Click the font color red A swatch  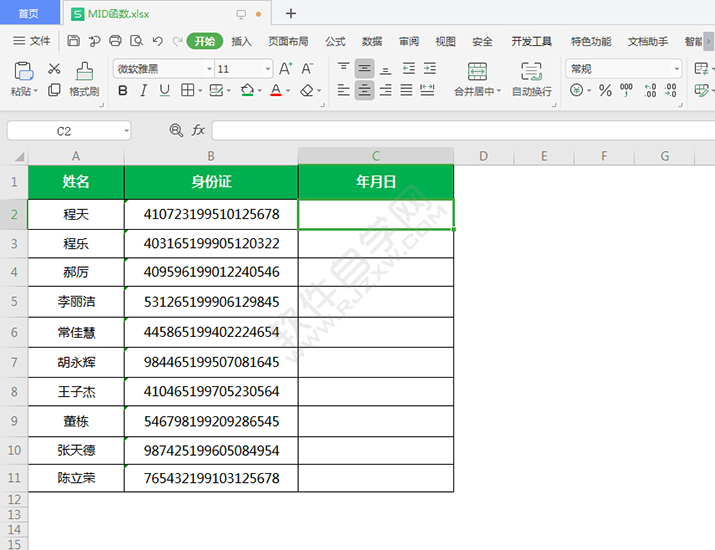point(274,91)
